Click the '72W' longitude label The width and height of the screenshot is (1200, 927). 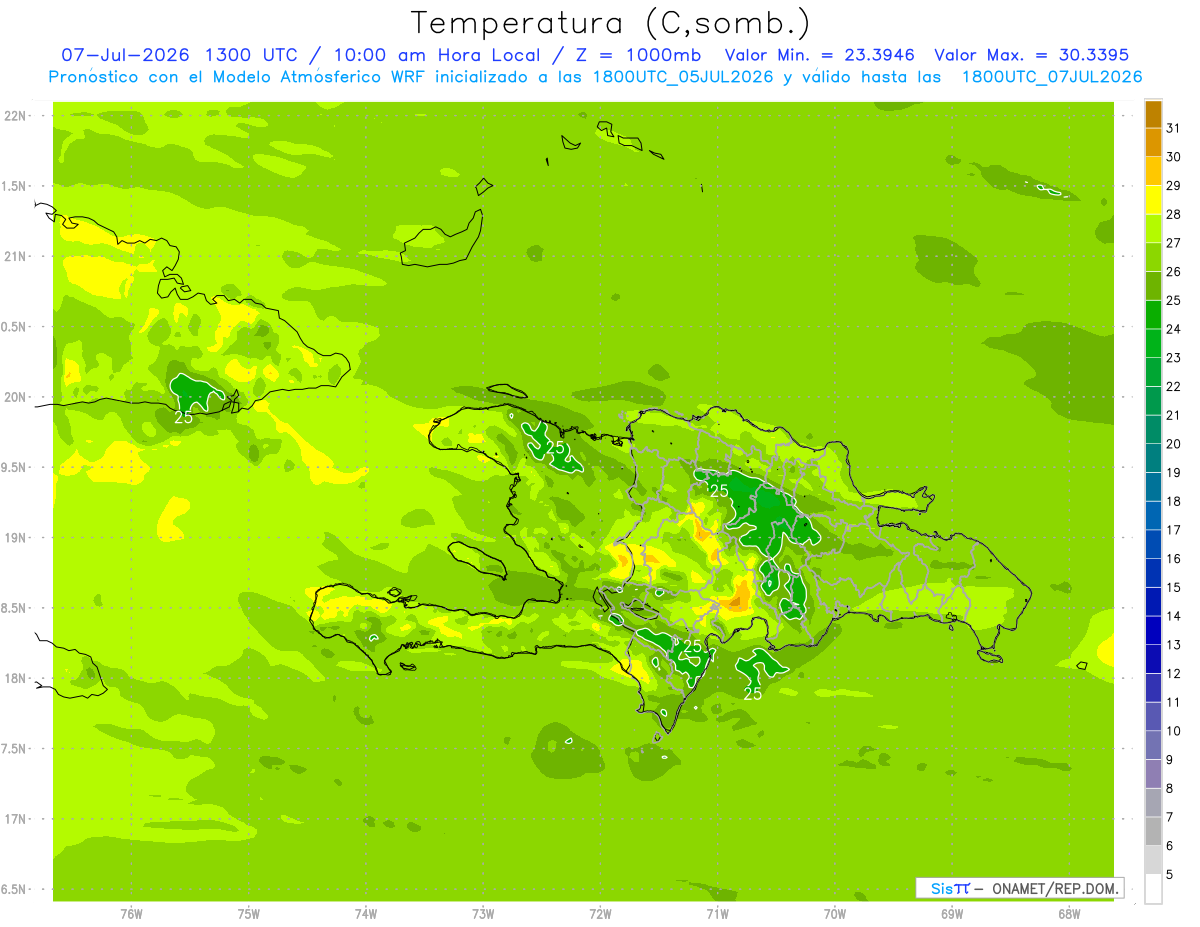pyautogui.click(x=600, y=913)
